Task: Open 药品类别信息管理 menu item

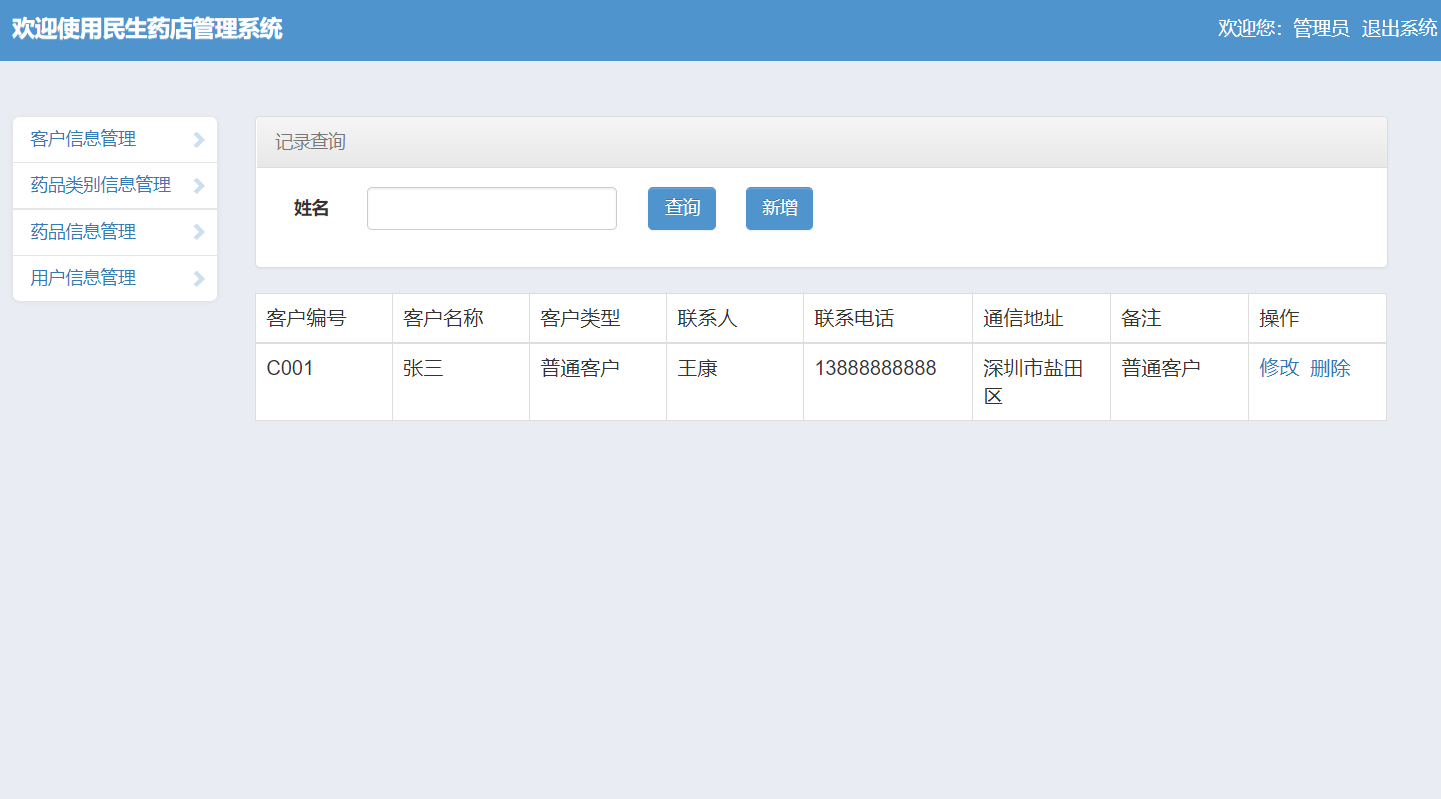Action: (115, 185)
